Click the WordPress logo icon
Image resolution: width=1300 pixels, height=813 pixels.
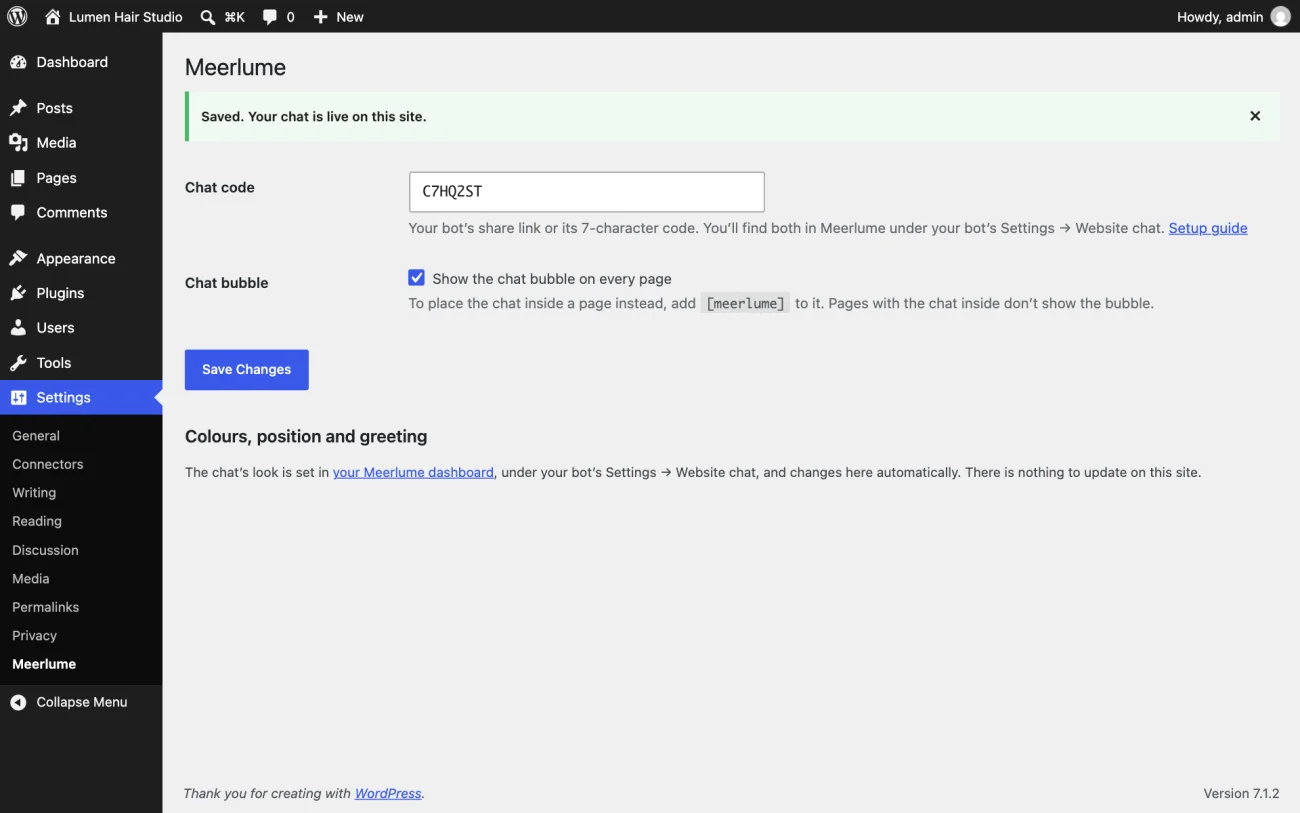[x=17, y=16]
